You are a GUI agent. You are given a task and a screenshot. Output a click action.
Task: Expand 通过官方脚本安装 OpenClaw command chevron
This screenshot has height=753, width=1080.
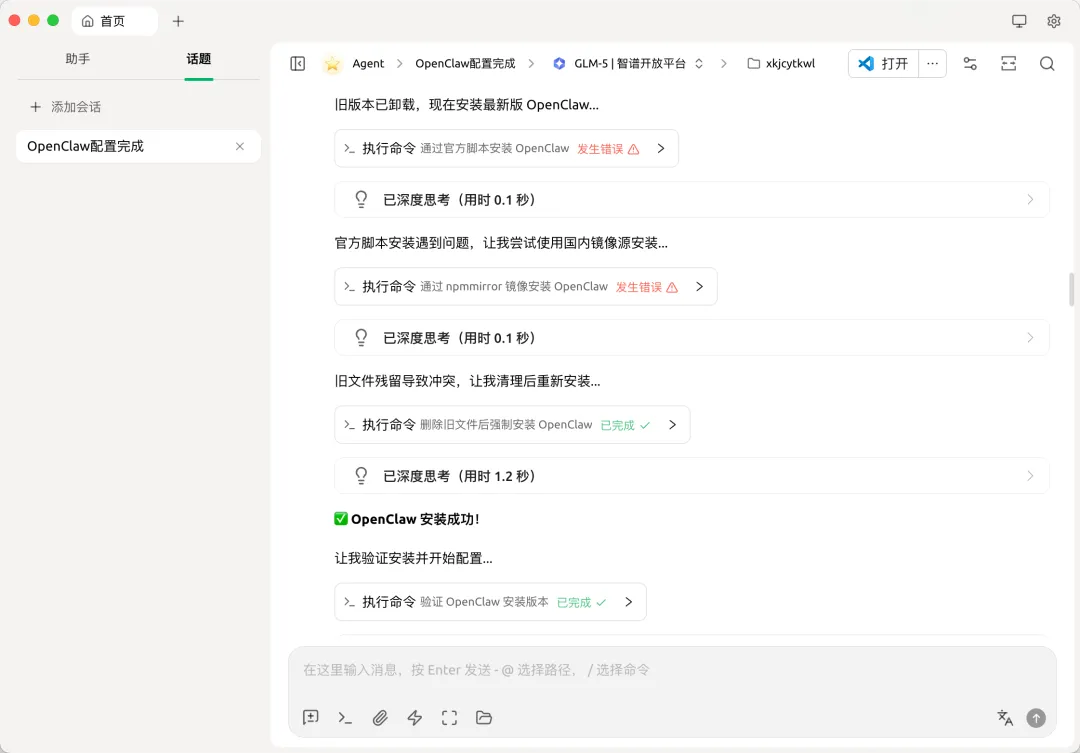[x=661, y=148]
